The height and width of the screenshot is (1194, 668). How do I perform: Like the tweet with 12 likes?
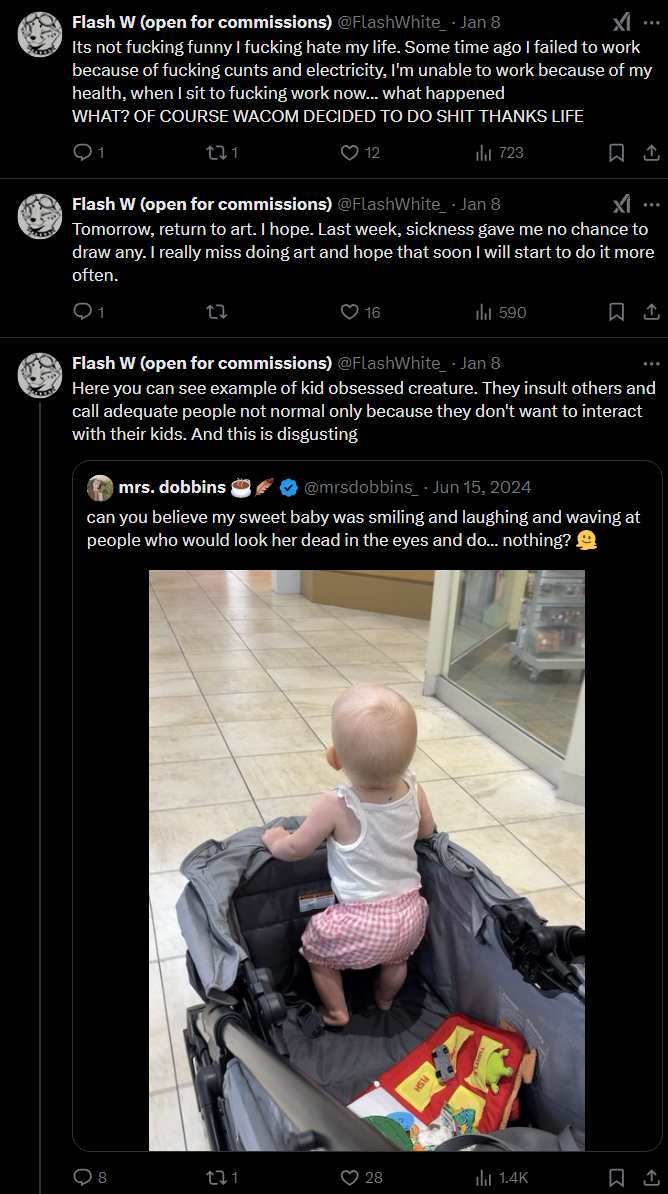[350, 153]
